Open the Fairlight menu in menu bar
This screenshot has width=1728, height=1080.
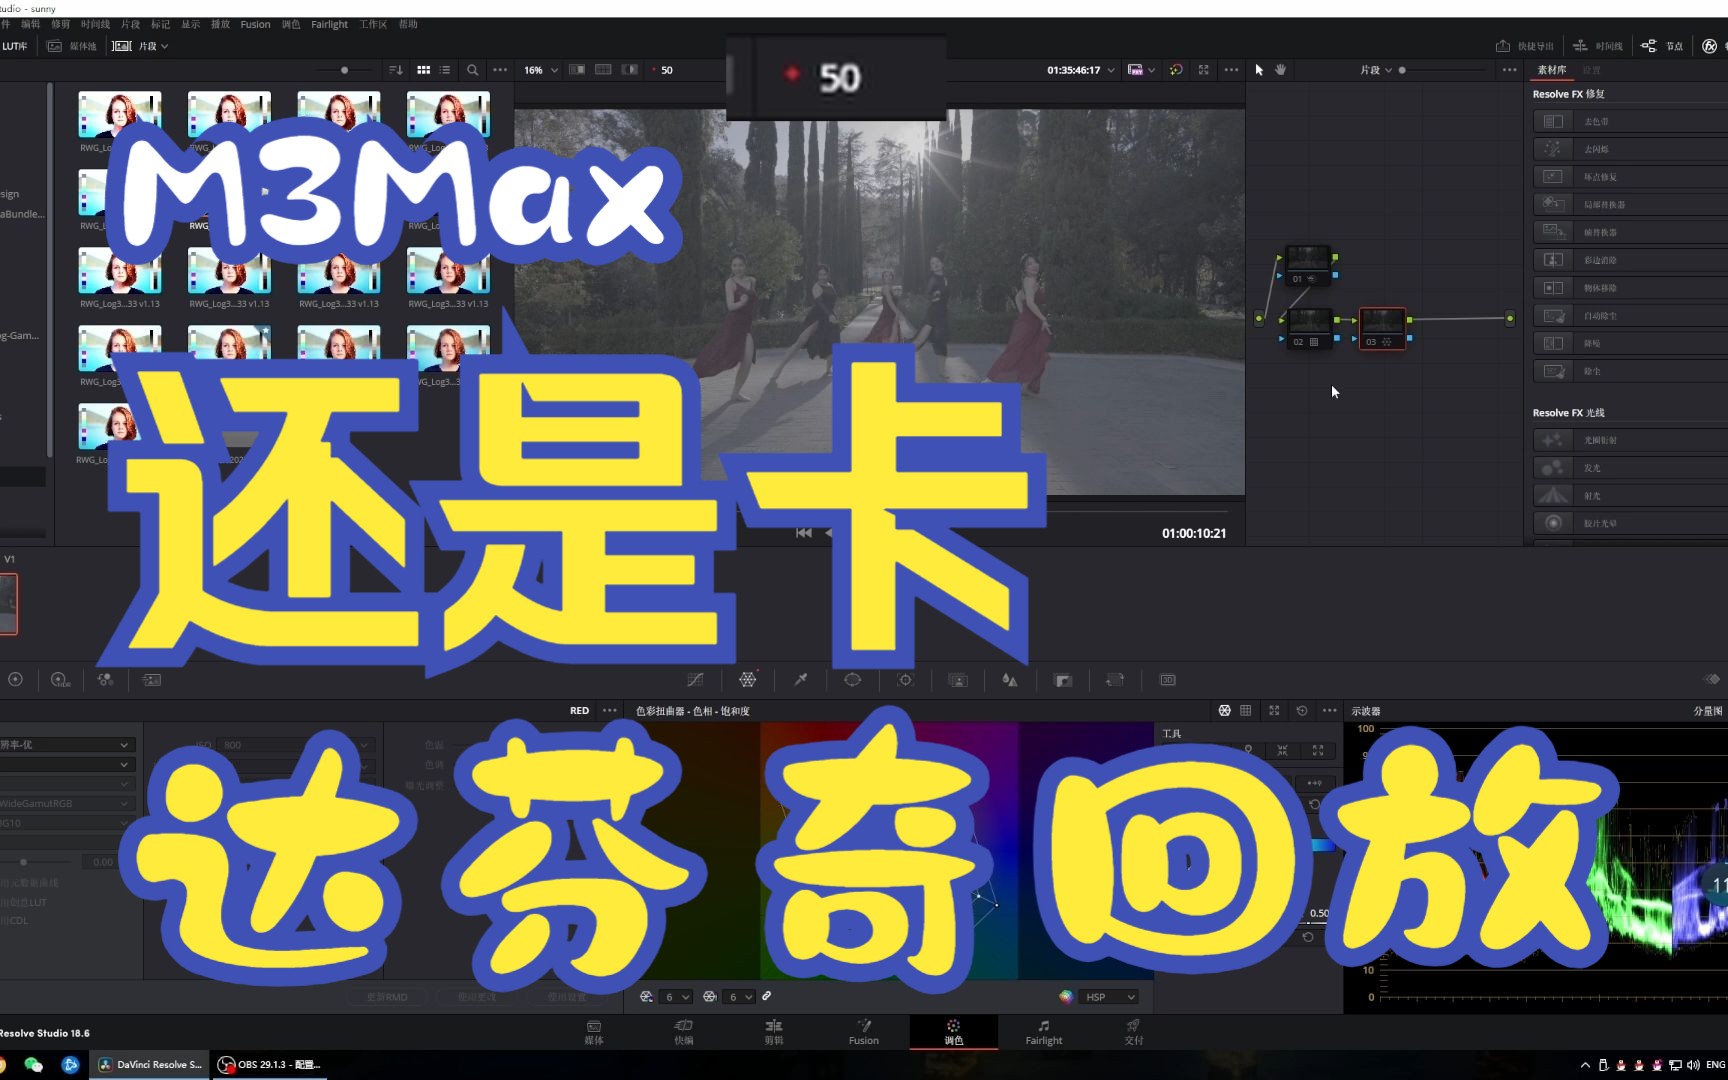click(x=329, y=24)
